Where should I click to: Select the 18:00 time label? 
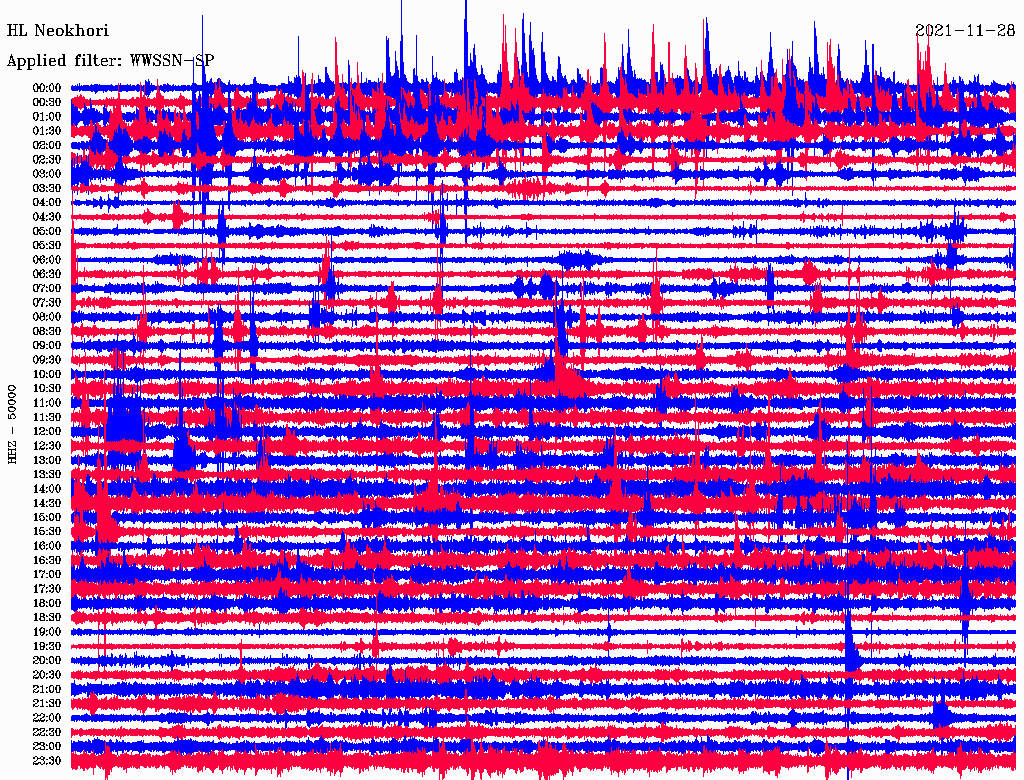tap(47, 604)
